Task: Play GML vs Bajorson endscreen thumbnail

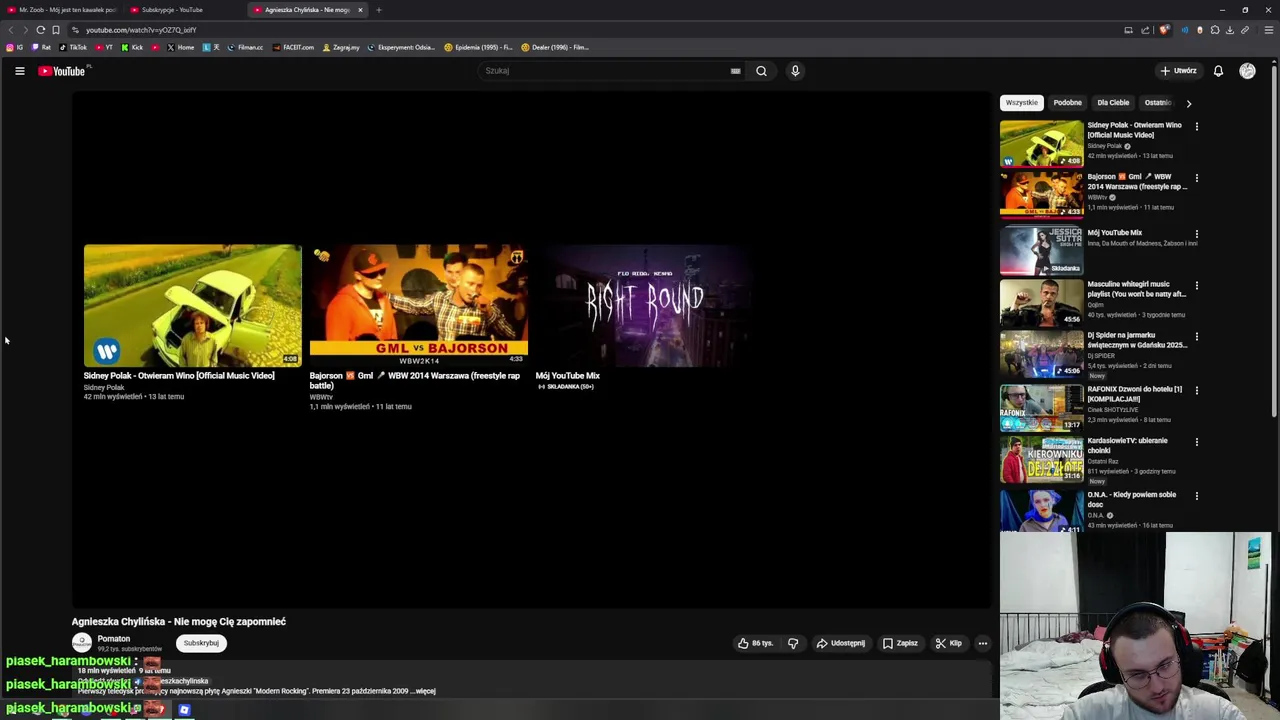Action: pos(419,306)
